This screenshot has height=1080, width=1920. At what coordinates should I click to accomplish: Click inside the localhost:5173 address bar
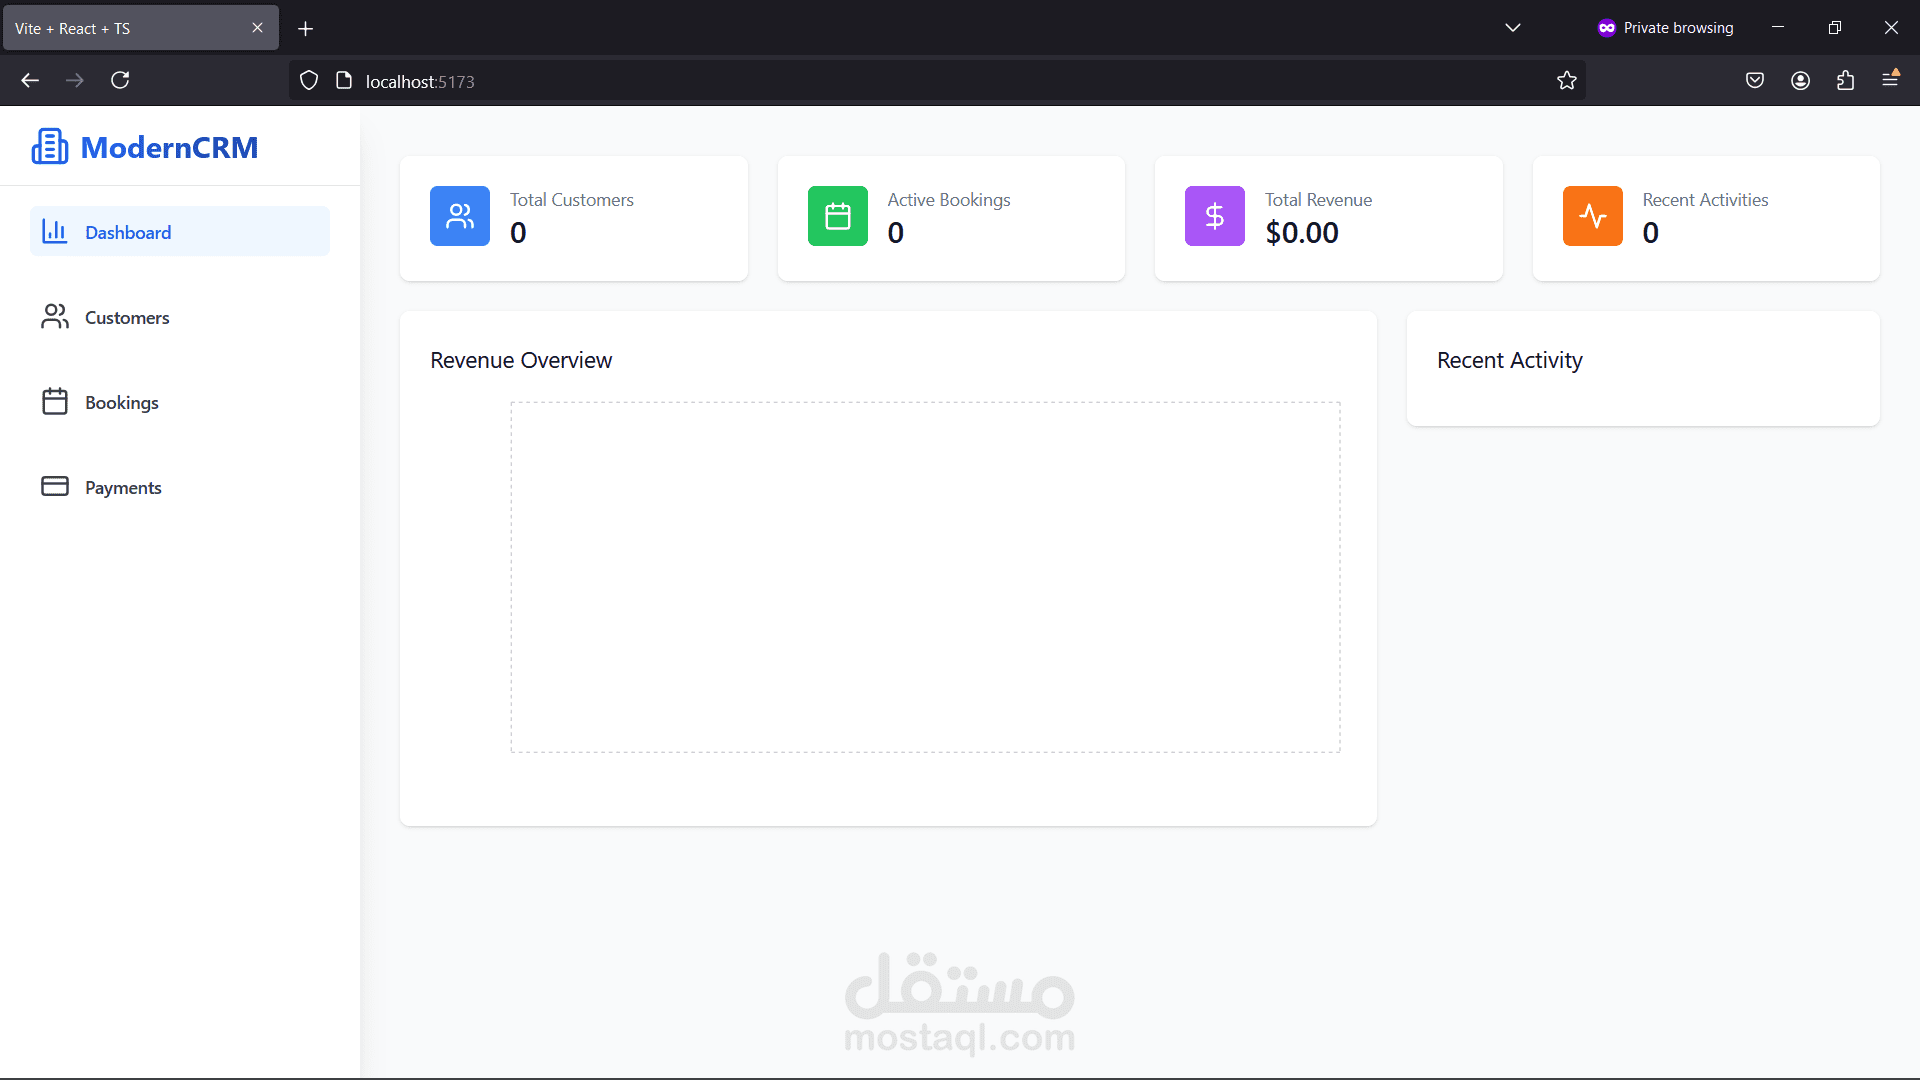(800, 80)
